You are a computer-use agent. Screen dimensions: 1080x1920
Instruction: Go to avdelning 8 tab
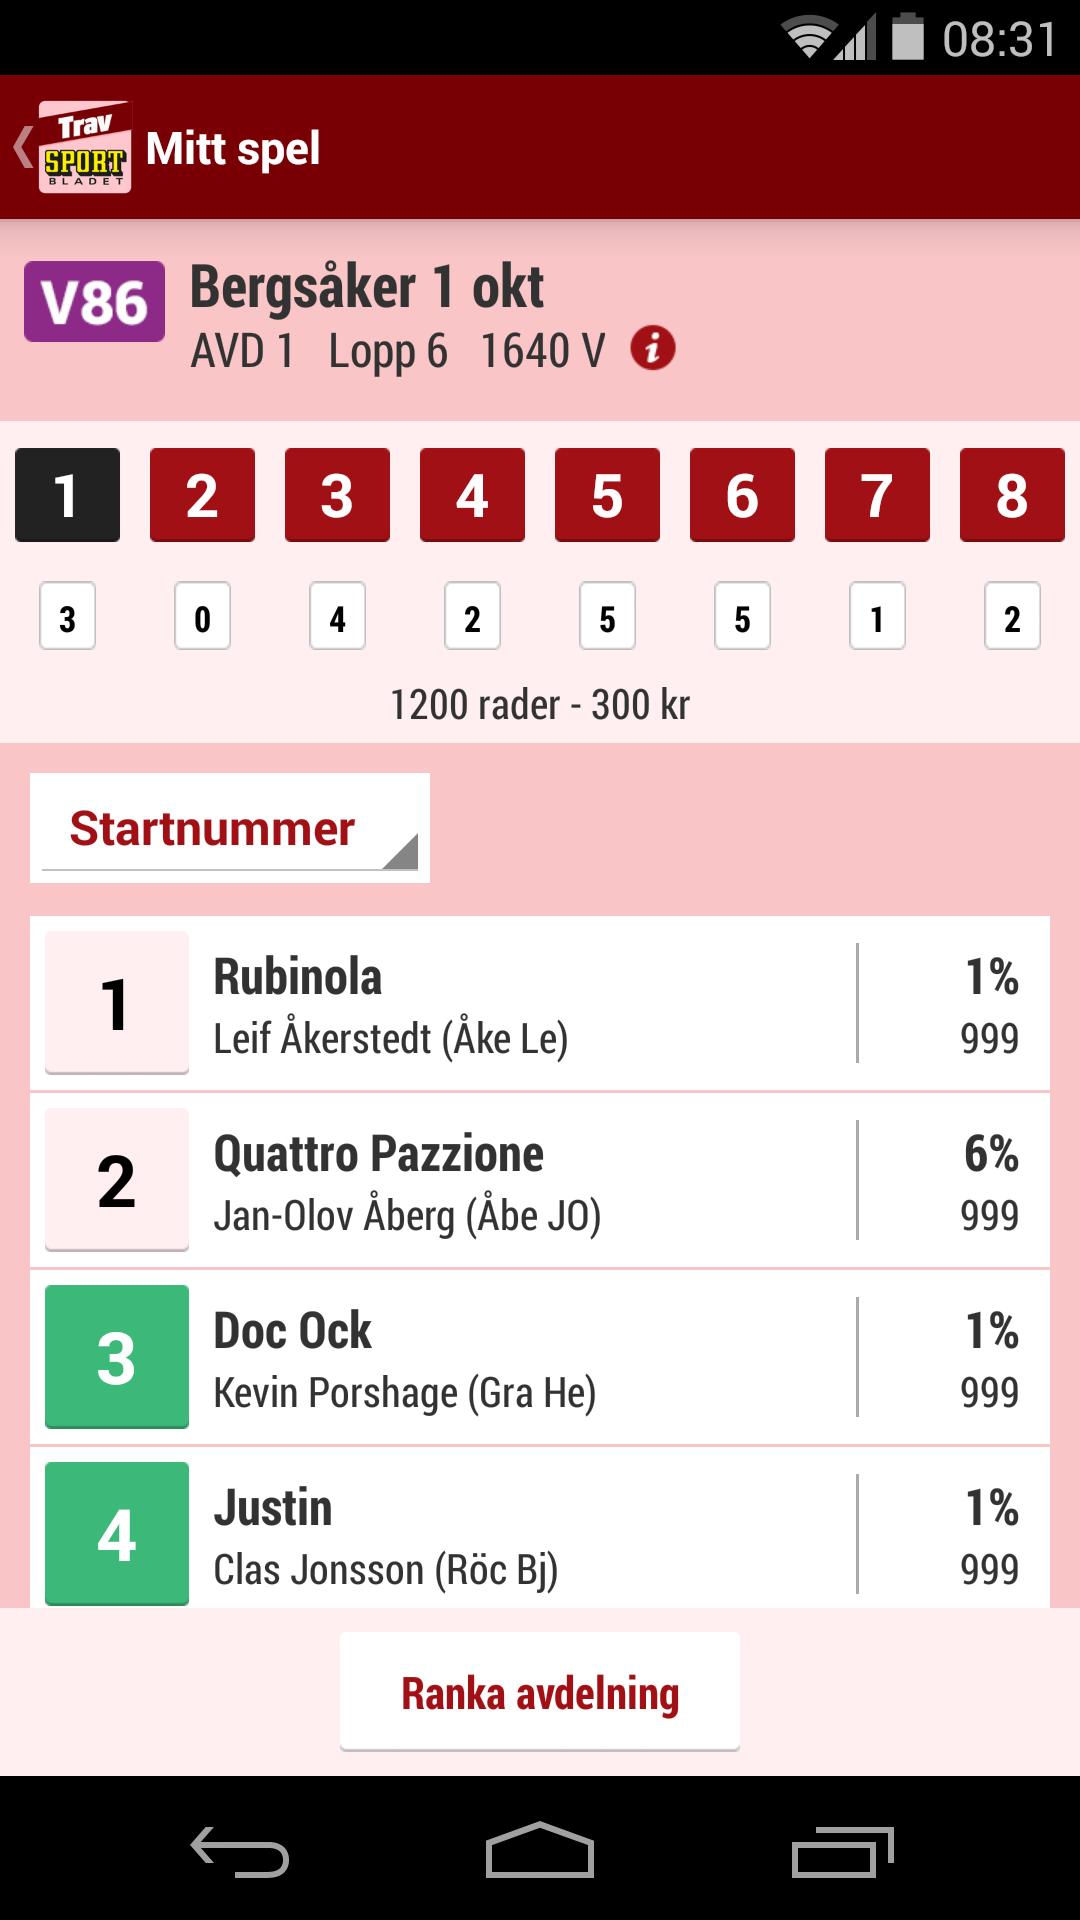1012,495
